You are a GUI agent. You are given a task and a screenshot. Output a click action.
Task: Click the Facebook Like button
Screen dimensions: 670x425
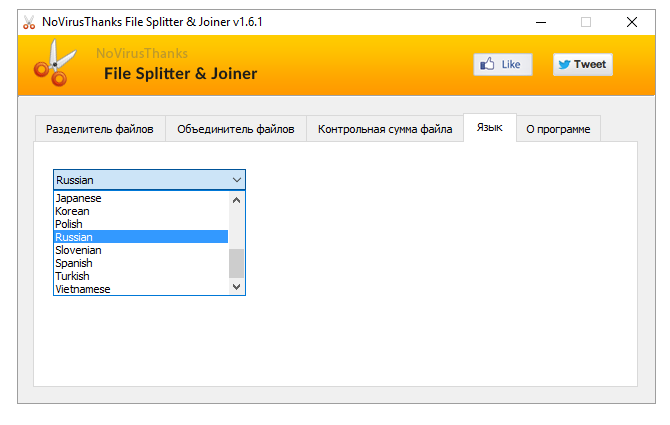[502, 64]
